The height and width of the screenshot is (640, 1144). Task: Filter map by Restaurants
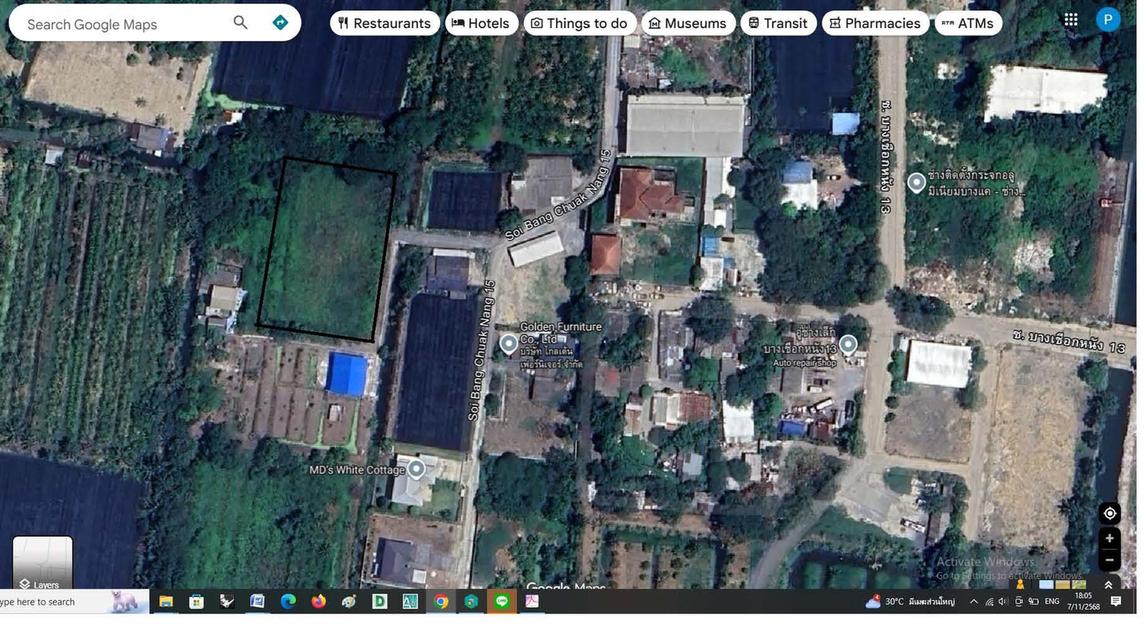[x=385, y=23]
